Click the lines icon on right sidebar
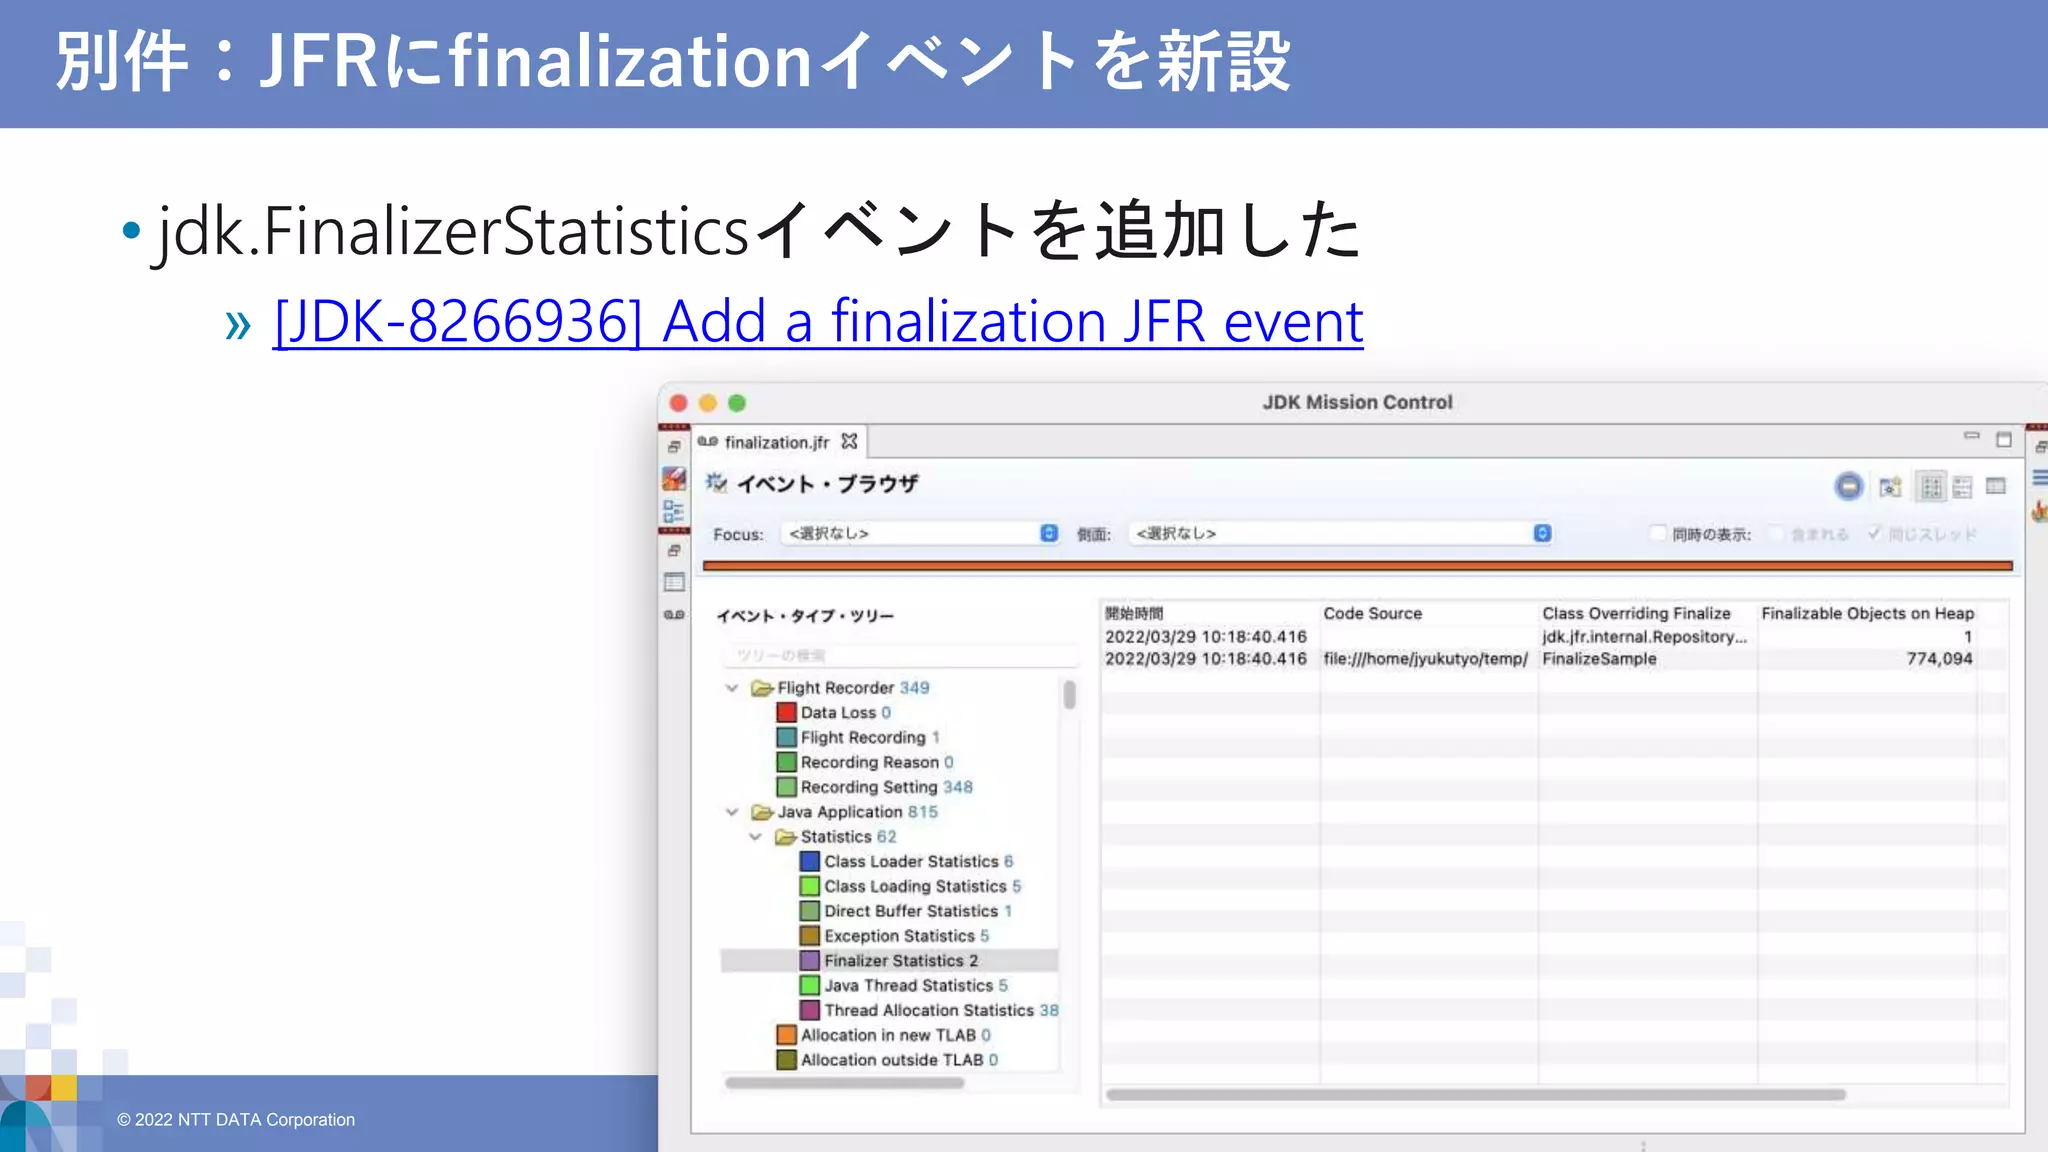 pyautogui.click(x=2039, y=478)
